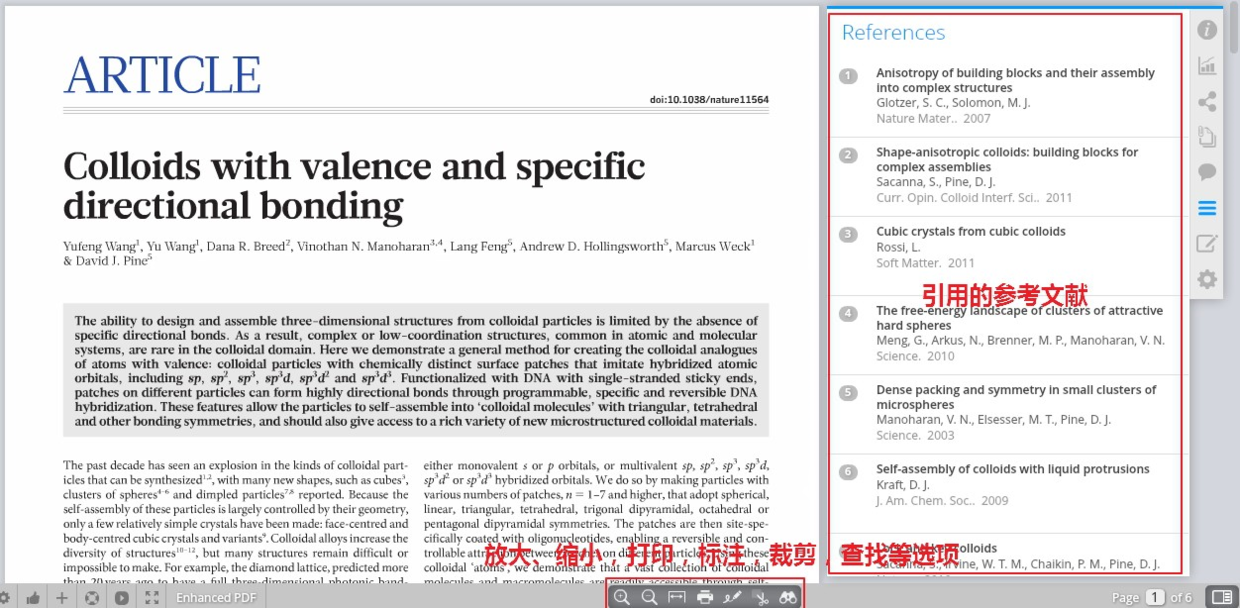Click 'J. Am. Chem. Soc.. 2009' journal text
Image resolution: width=1240 pixels, height=608 pixels.
(942, 501)
